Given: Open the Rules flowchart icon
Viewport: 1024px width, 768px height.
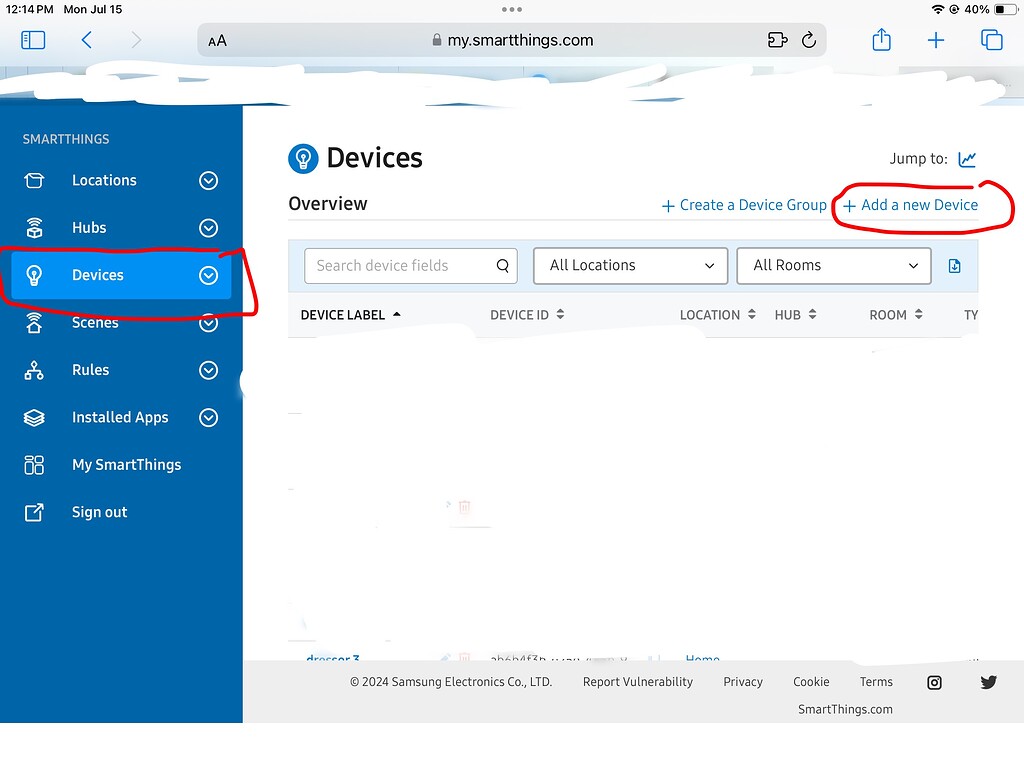Looking at the screenshot, I should (36, 370).
